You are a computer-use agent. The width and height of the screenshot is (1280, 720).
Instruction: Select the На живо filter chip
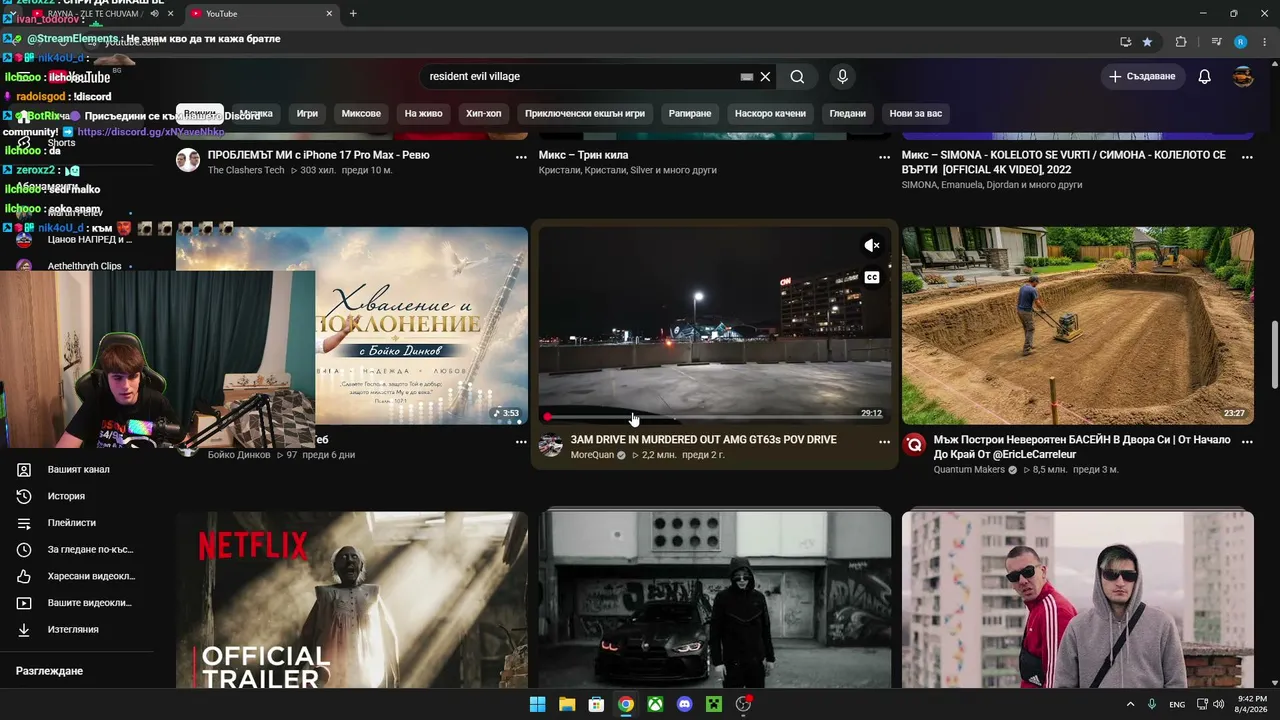(423, 113)
